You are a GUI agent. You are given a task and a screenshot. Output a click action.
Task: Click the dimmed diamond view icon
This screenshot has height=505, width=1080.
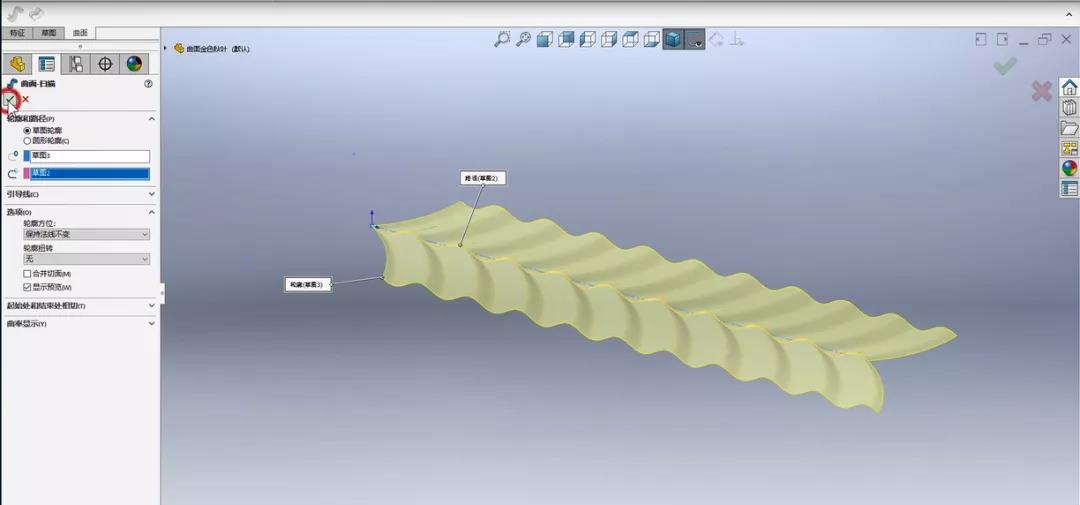pos(717,40)
